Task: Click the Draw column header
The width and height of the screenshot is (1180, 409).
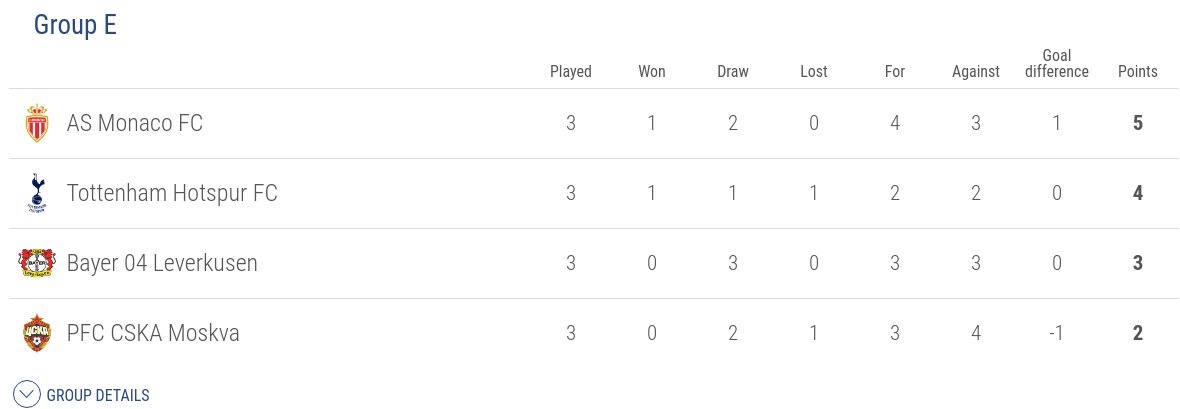Action: (733, 72)
